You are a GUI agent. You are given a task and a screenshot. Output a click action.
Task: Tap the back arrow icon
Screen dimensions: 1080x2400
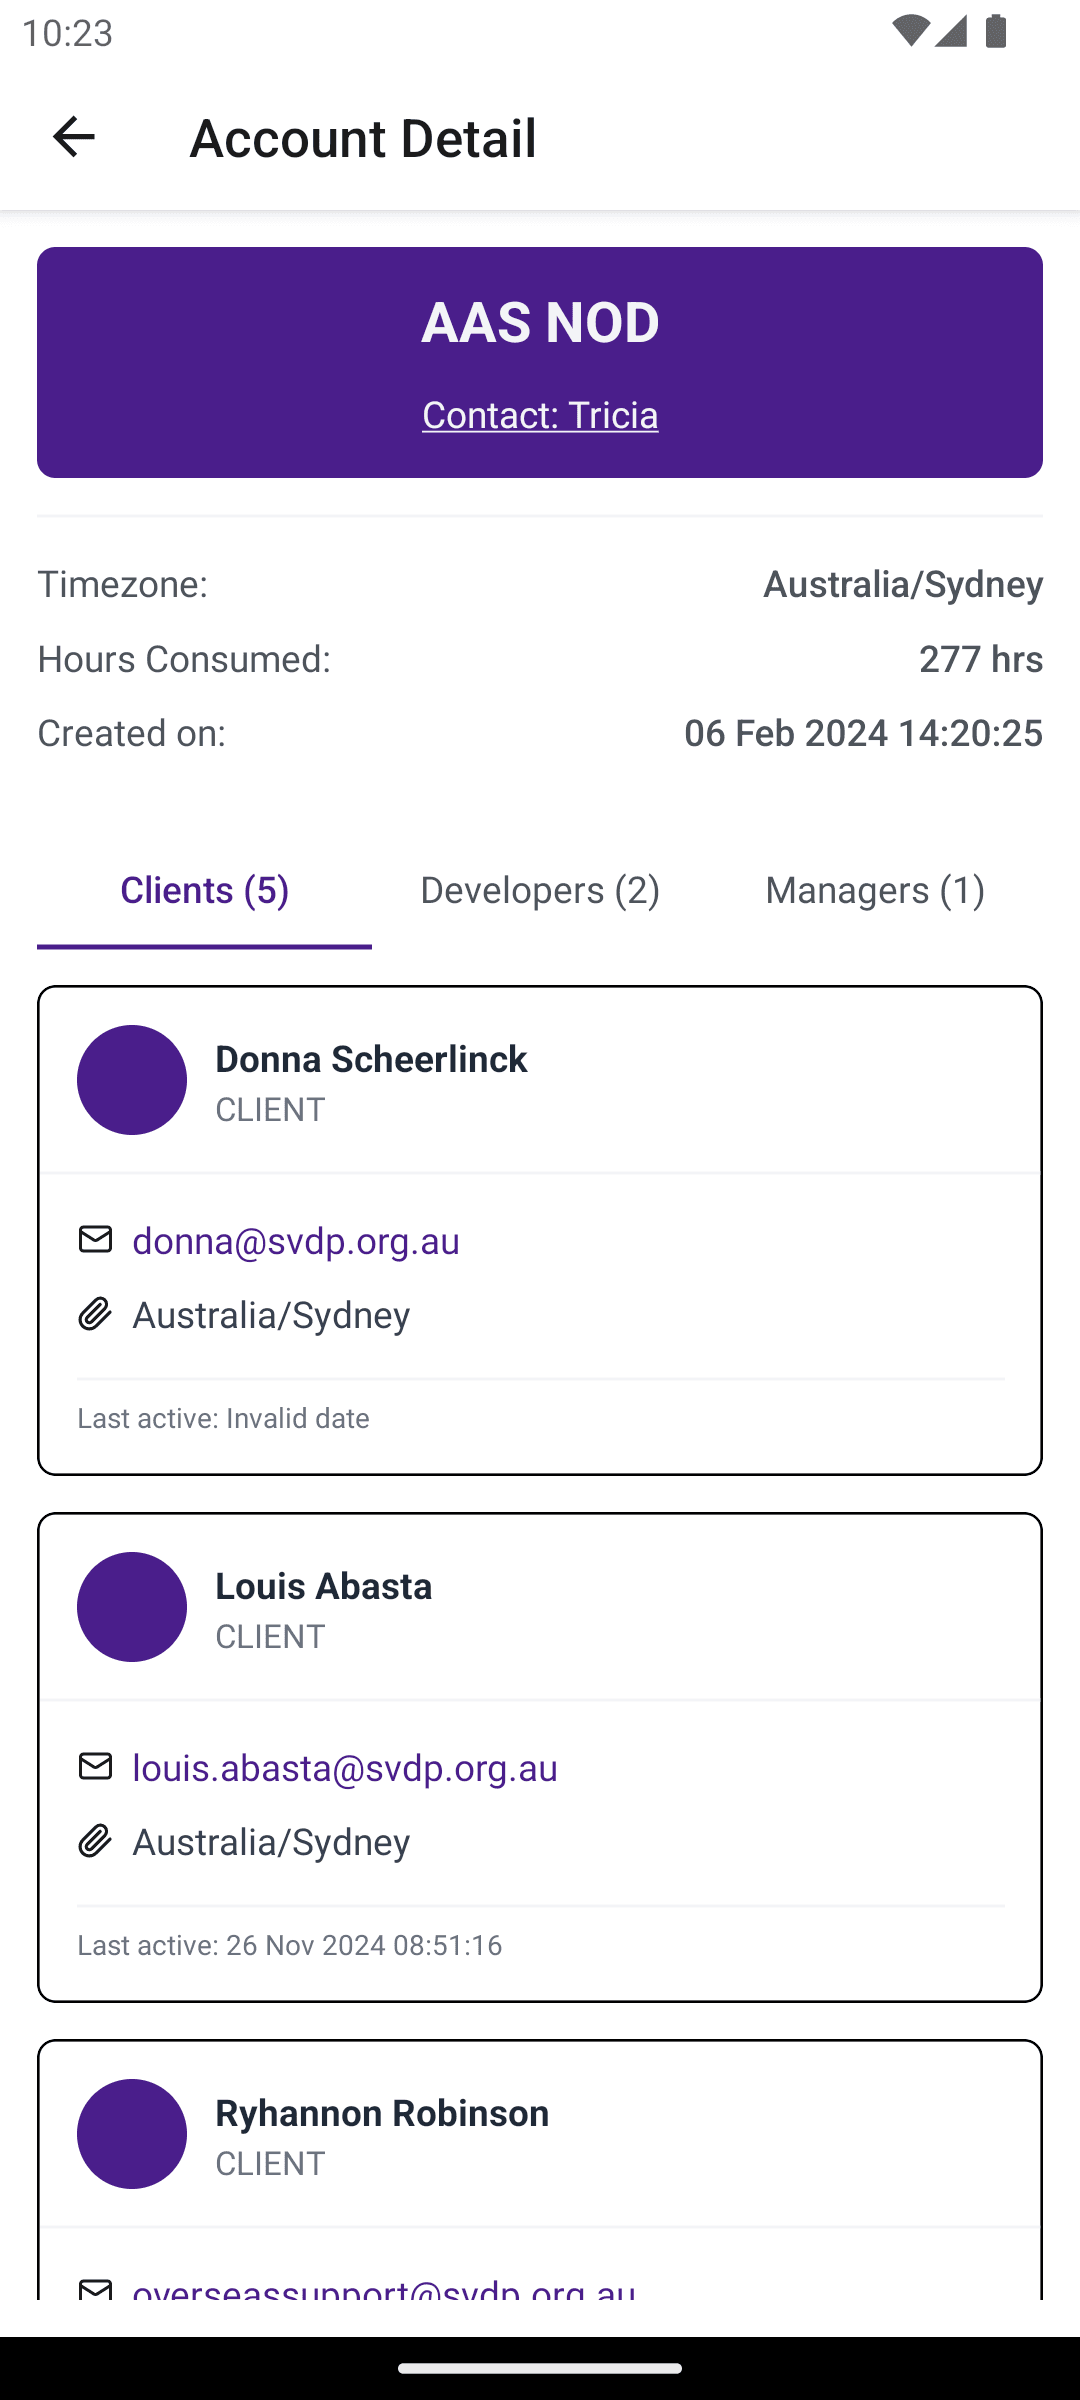[x=73, y=137]
